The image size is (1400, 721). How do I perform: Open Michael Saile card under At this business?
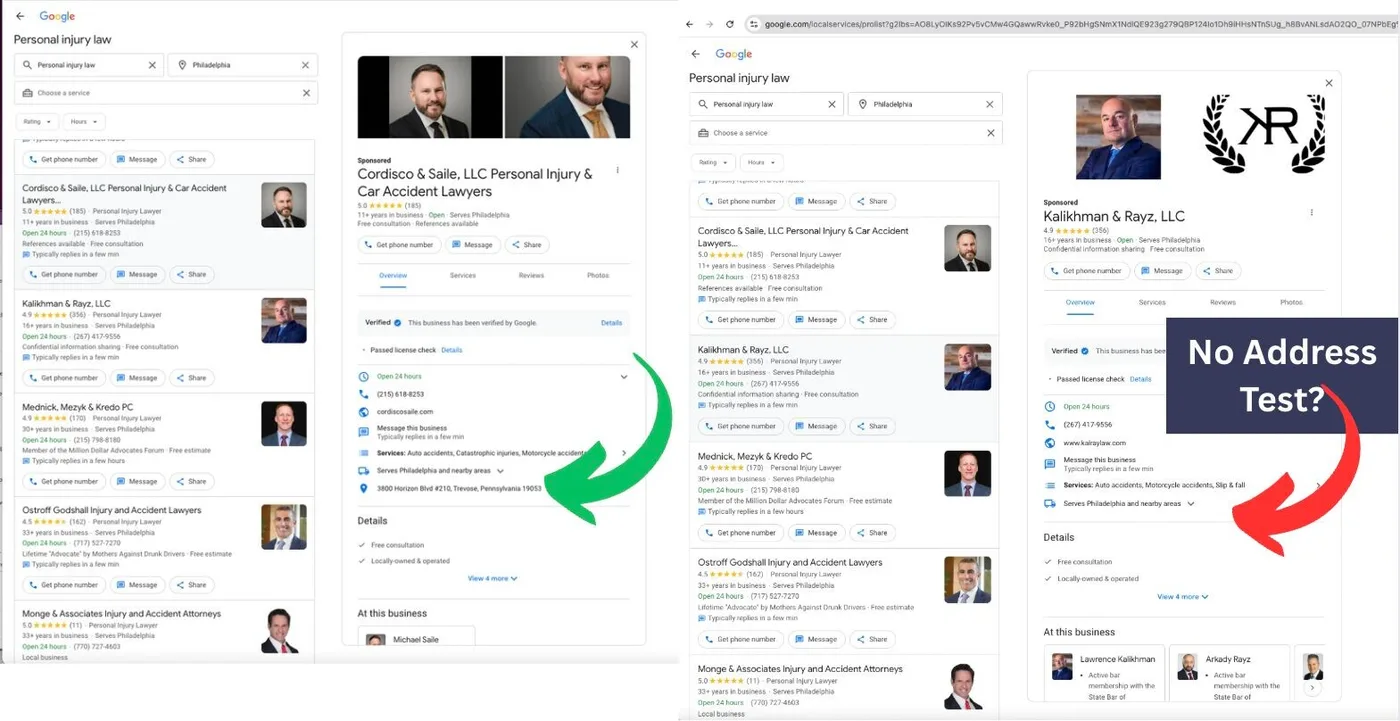tap(416, 637)
